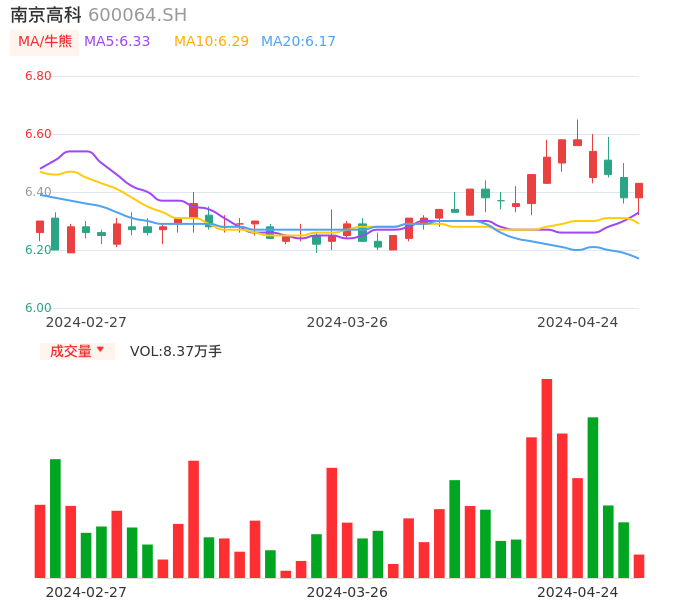Click the MA/牛熊 indicator button
The image size is (686, 606).
click(45, 42)
